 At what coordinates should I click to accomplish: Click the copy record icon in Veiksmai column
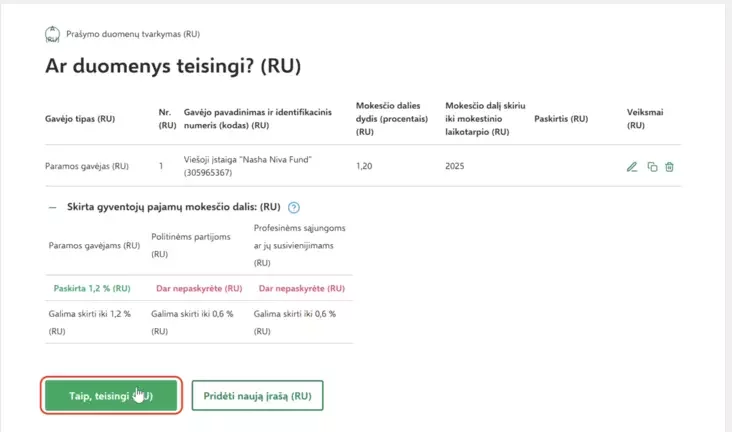coord(652,167)
